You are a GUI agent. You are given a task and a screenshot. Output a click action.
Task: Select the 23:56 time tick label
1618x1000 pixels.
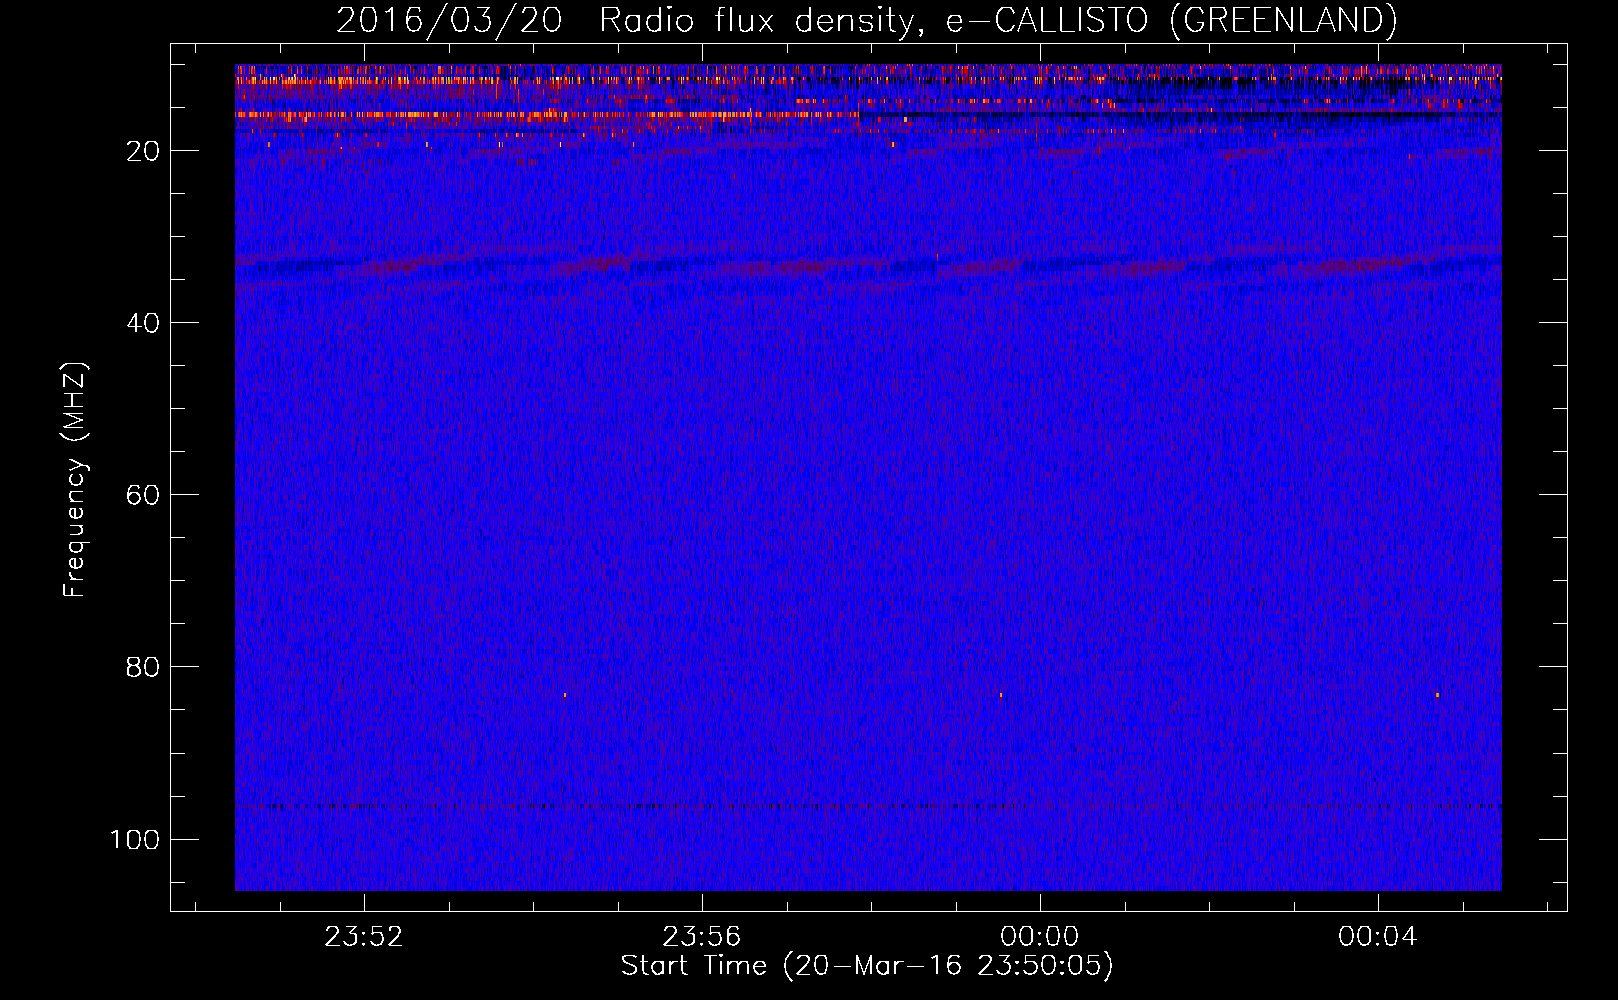(702, 937)
